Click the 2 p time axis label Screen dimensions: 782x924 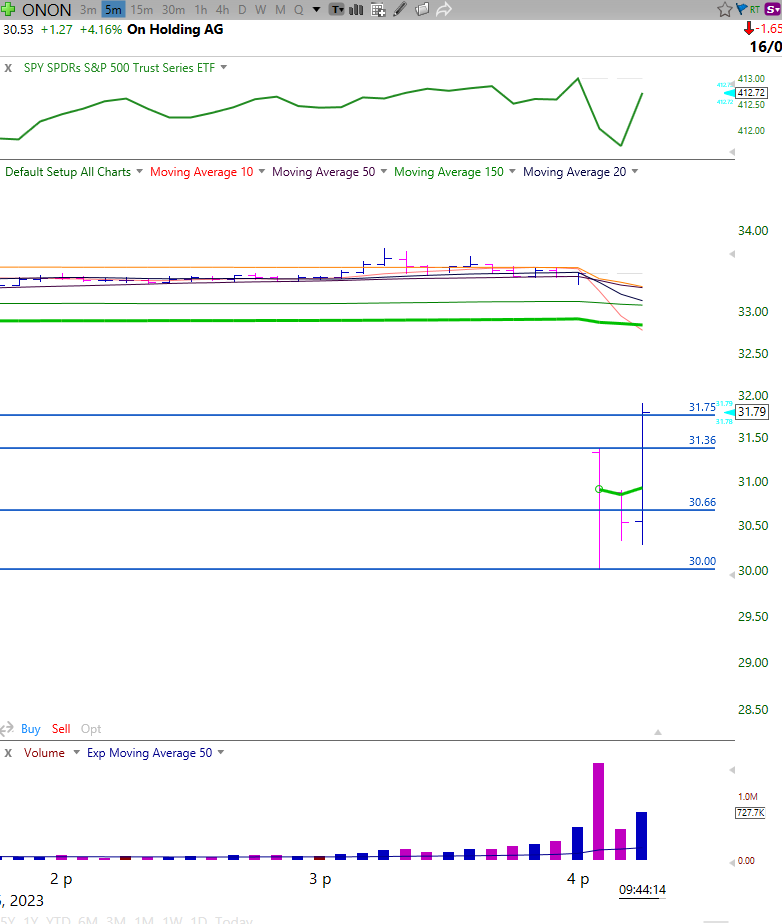pyautogui.click(x=61, y=879)
